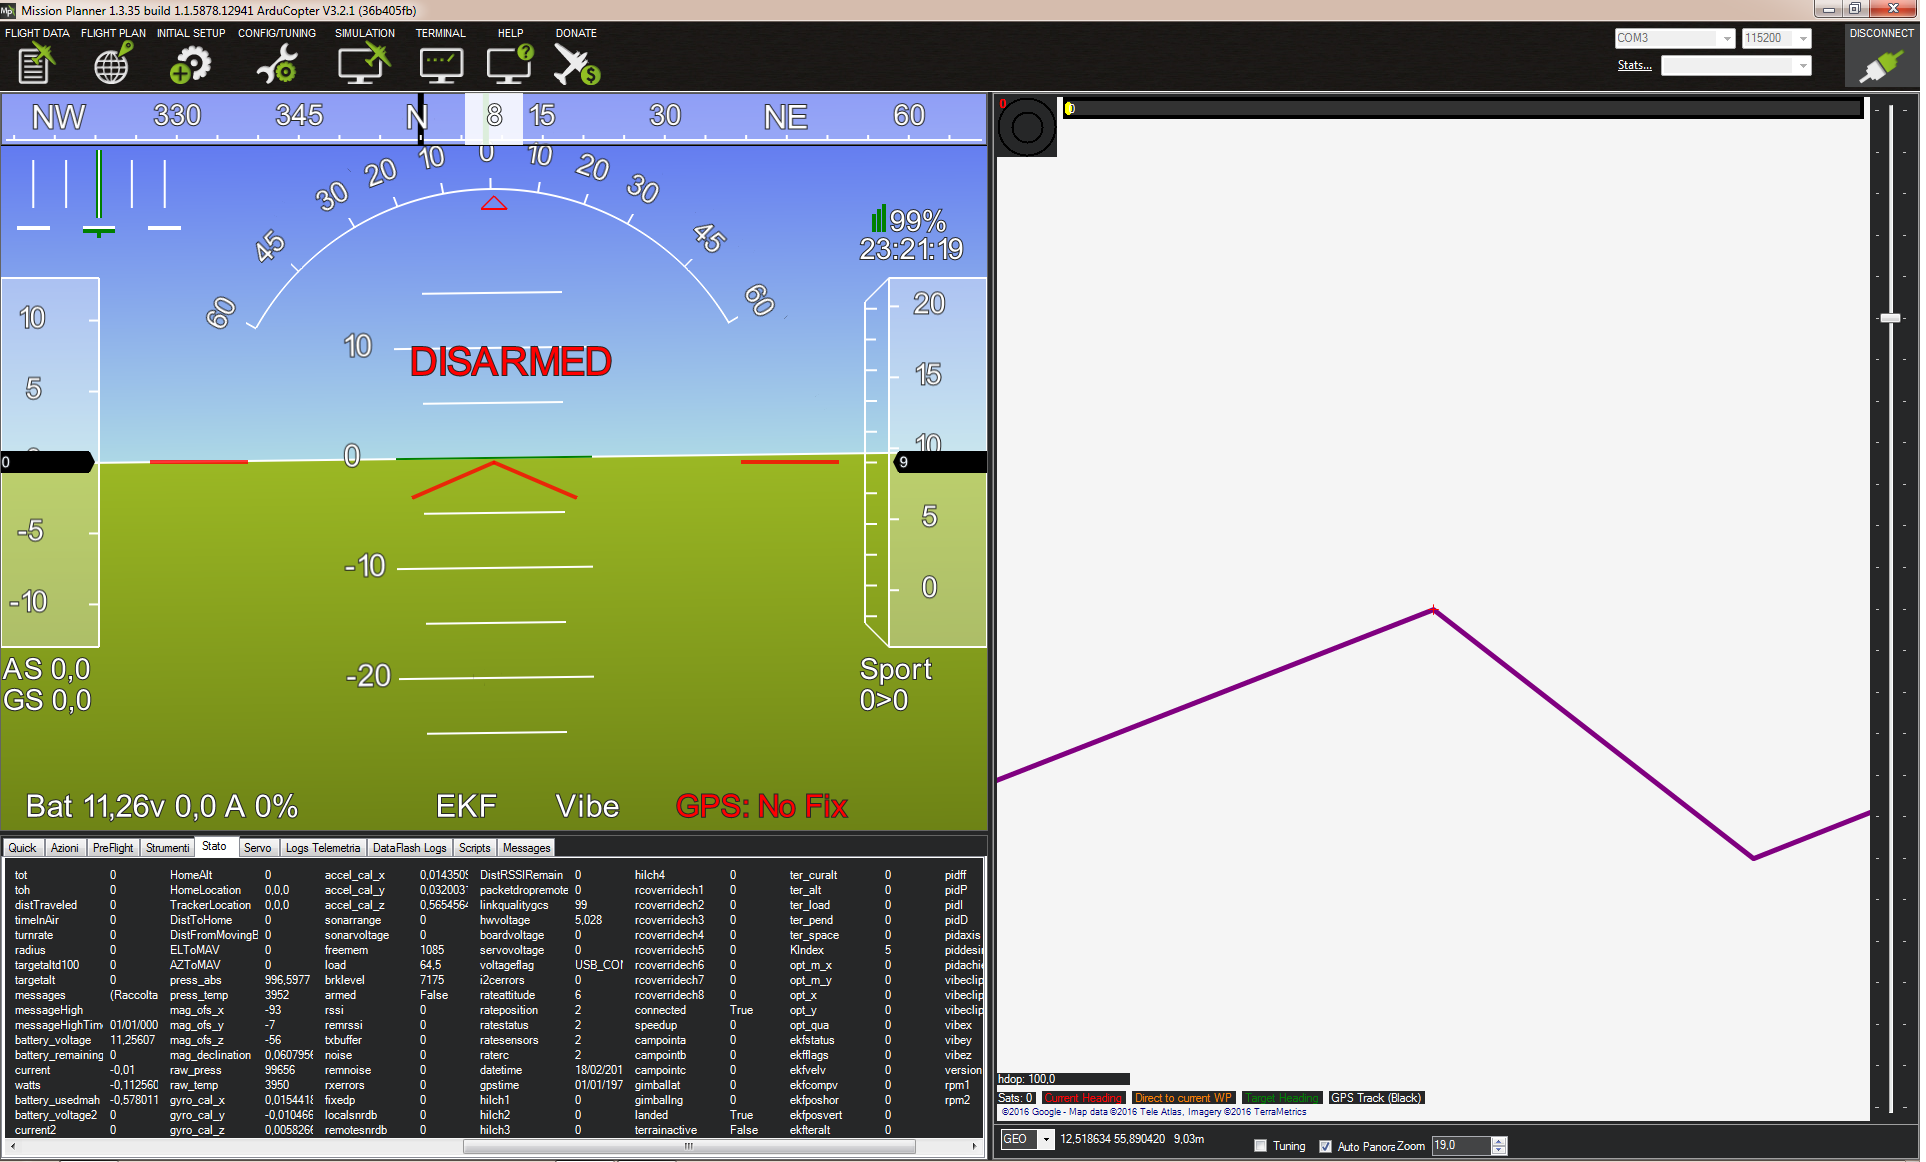Viewport: 1926px width, 1162px height.
Task: Click the Sport flight mode text
Action: click(x=896, y=669)
